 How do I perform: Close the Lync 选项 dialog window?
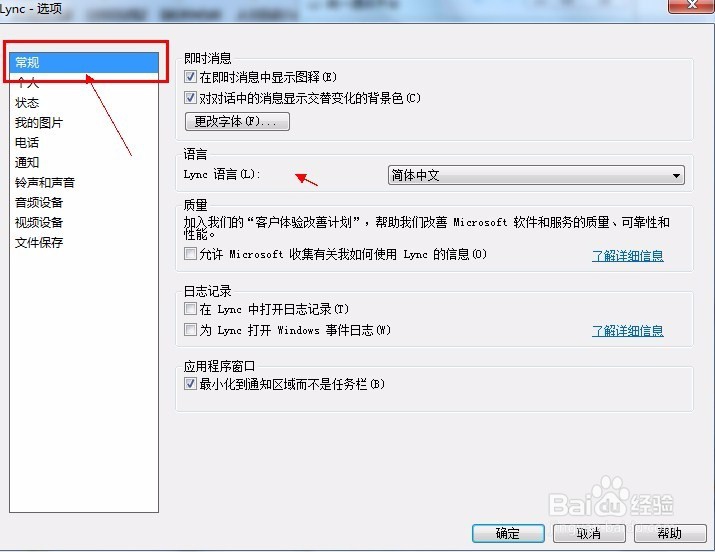(691, 5)
